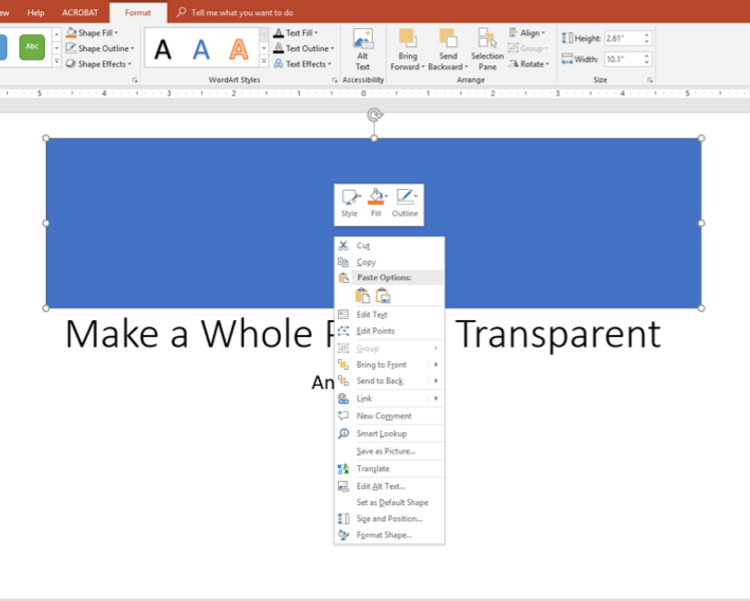Click the Style button in mini toolbar
This screenshot has width=750, height=601.
click(x=350, y=203)
